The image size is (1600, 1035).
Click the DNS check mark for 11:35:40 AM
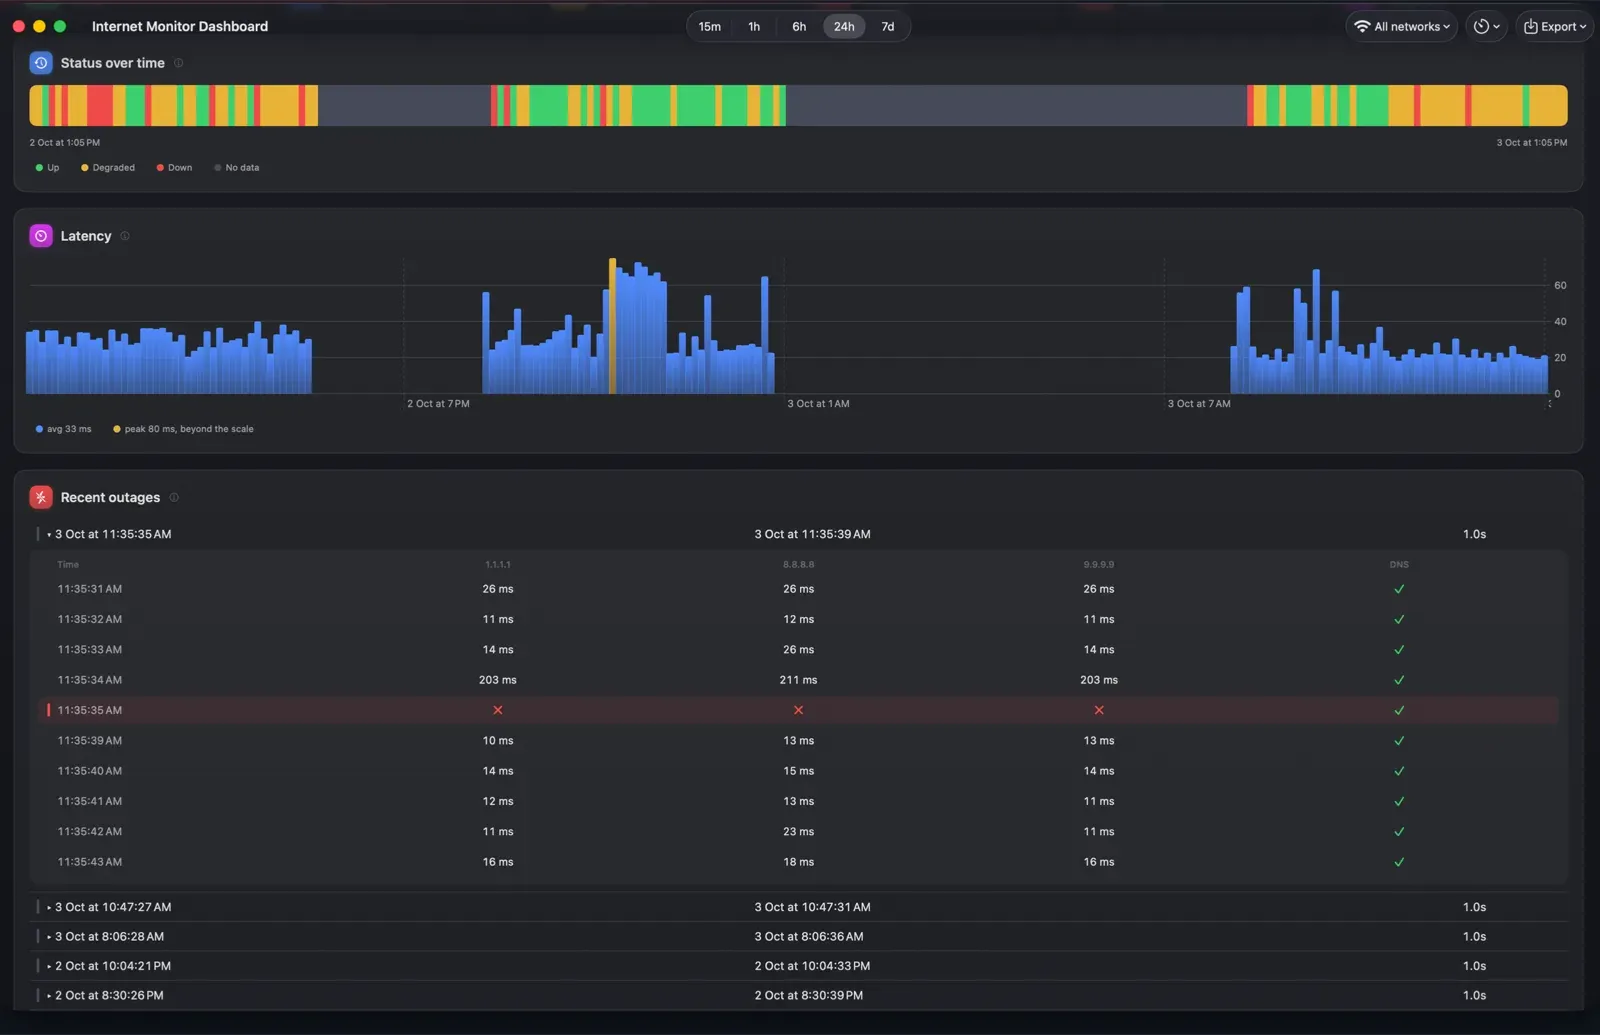click(x=1399, y=771)
